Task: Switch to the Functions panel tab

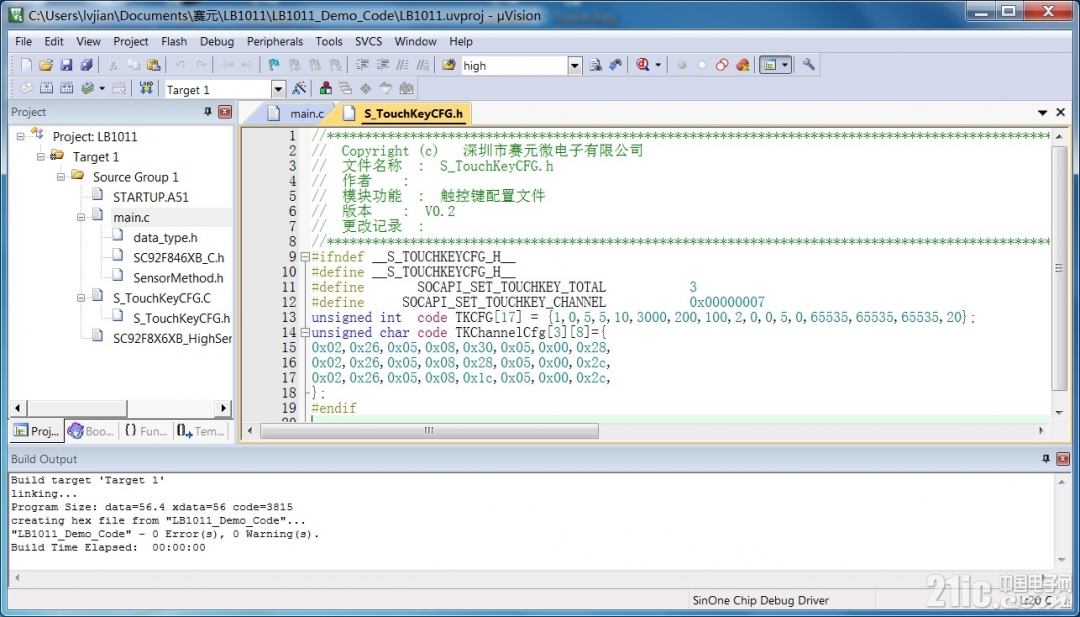Action: click(145, 431)
